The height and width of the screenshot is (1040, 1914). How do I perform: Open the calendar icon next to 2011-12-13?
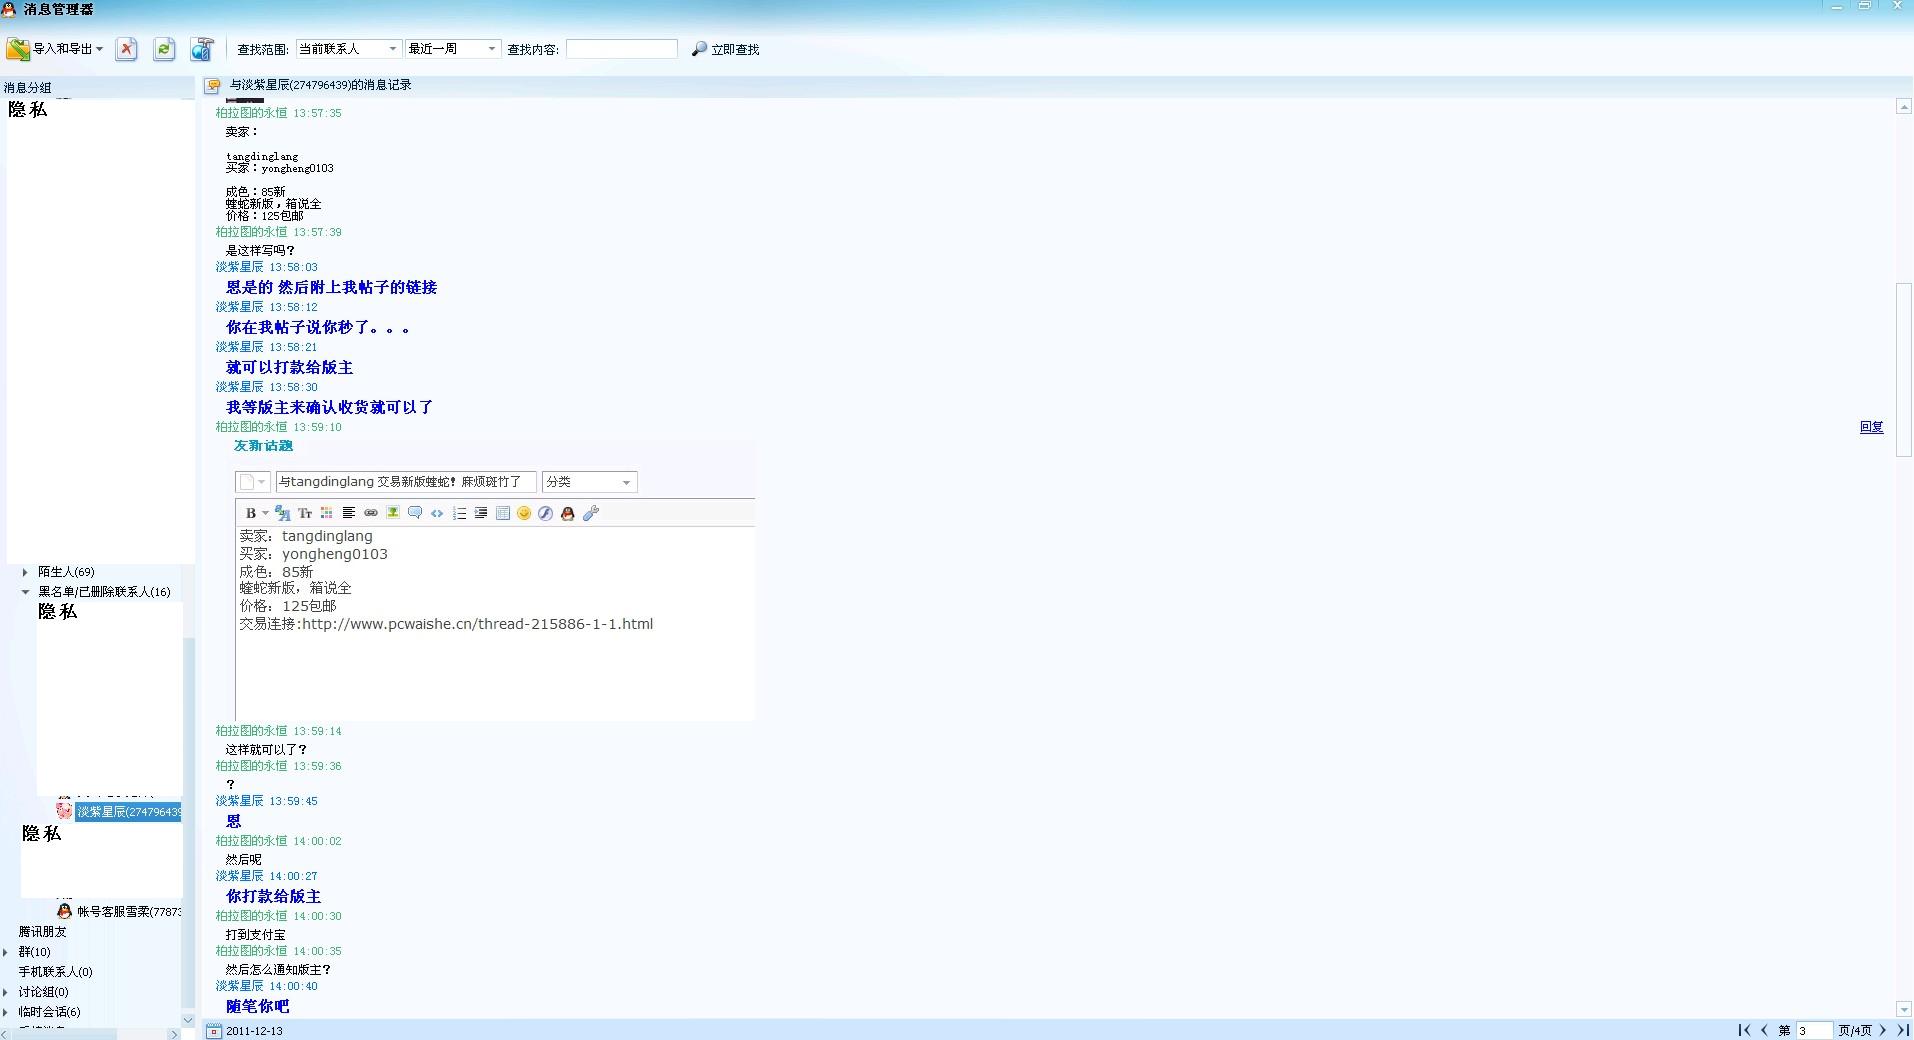(213, 1031)
